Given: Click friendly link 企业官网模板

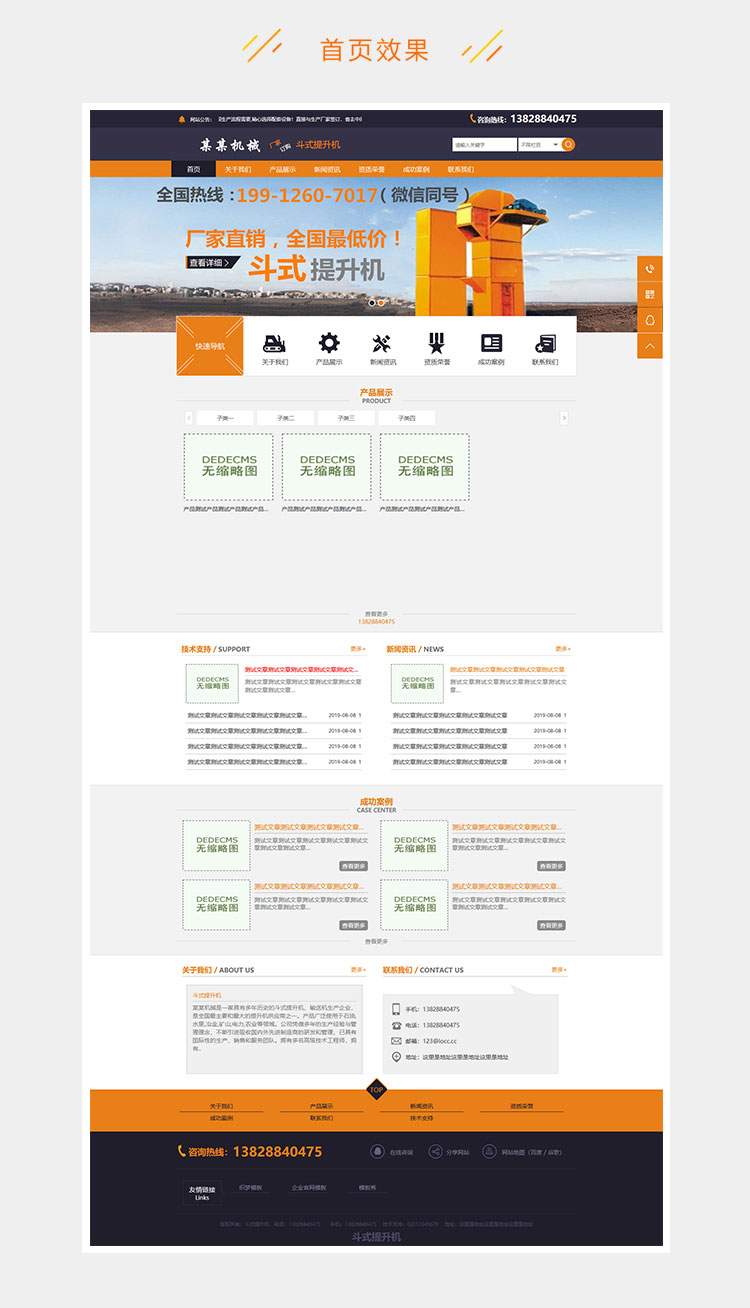Looking at the screenshot, I should (x=309, y=1188).
